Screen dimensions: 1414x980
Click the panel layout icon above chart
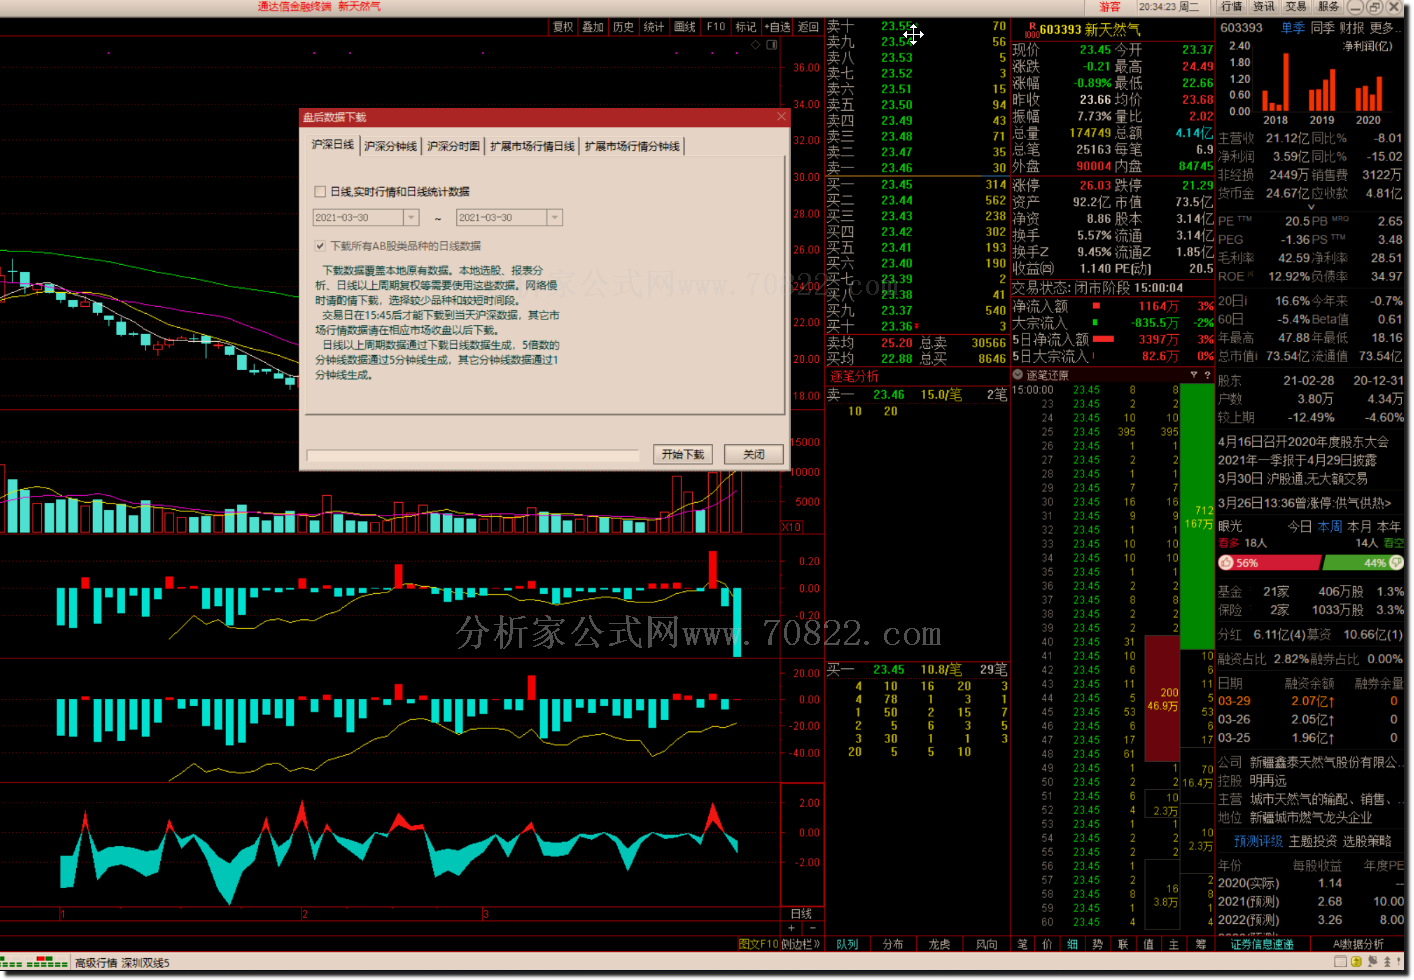coord(772,45)
